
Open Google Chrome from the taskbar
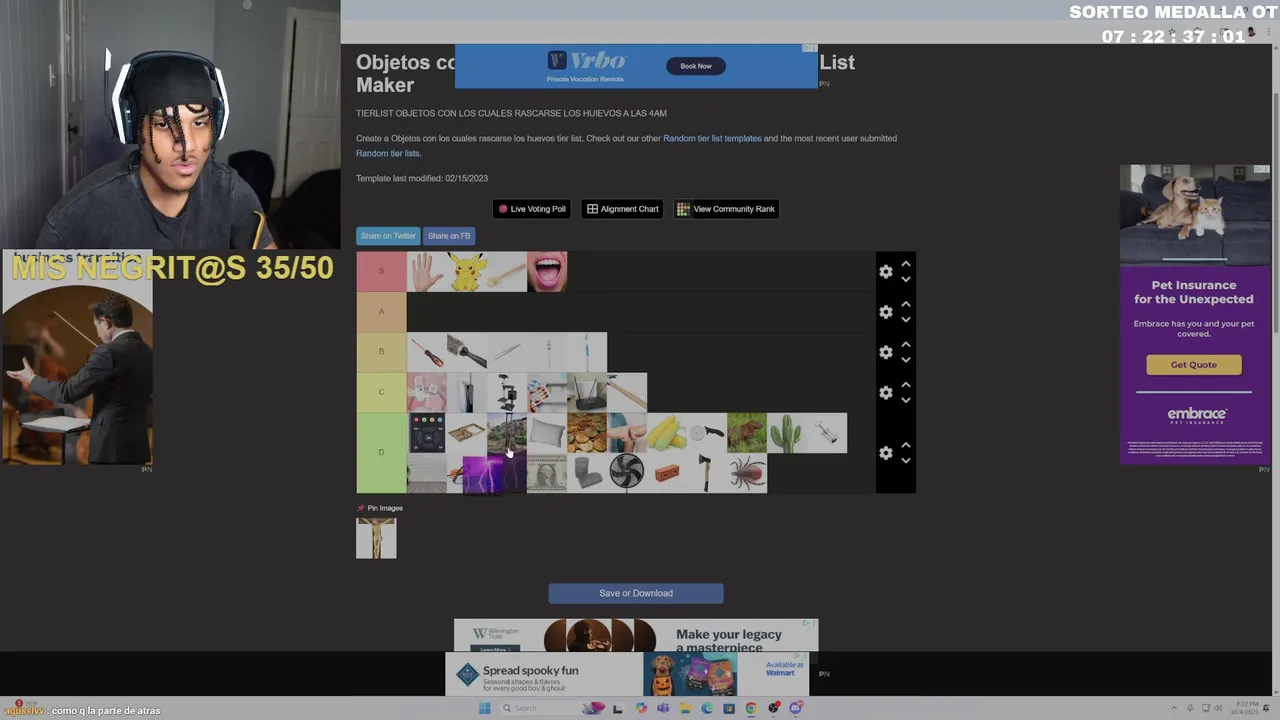click(751, 708)
